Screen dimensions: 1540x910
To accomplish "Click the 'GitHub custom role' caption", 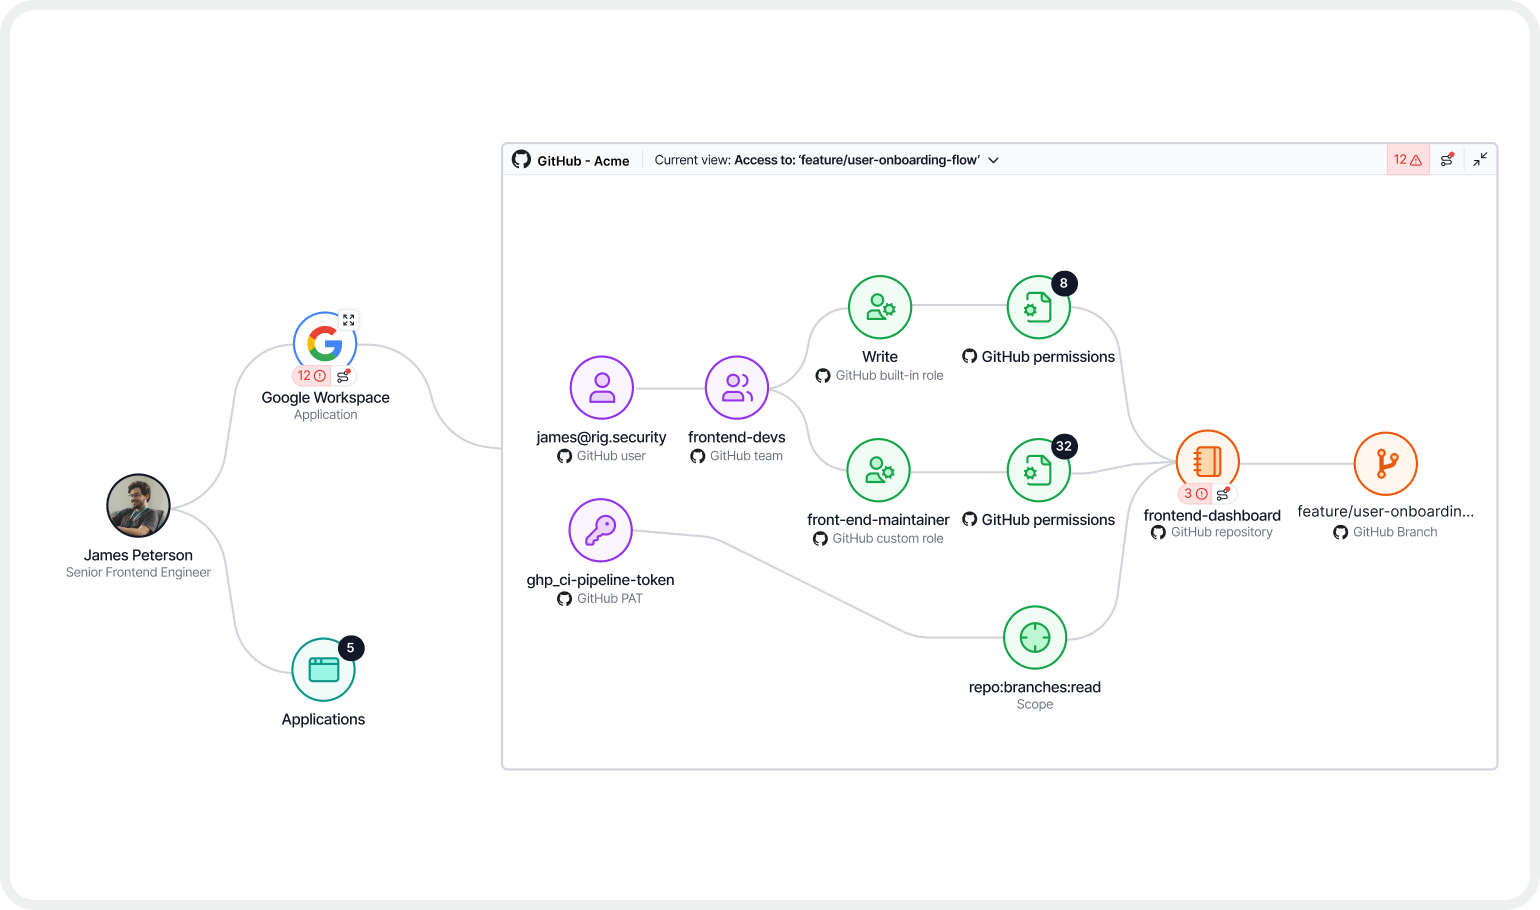I will click(x=888, y=539).
